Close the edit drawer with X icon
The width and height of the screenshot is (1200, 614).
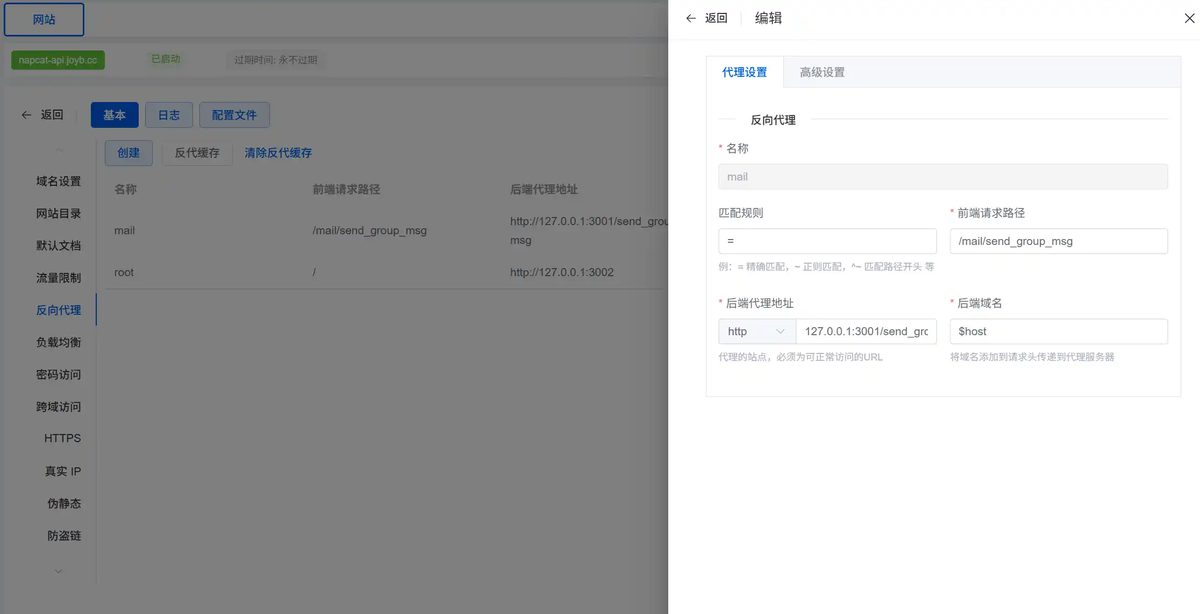pos(1189,18)
